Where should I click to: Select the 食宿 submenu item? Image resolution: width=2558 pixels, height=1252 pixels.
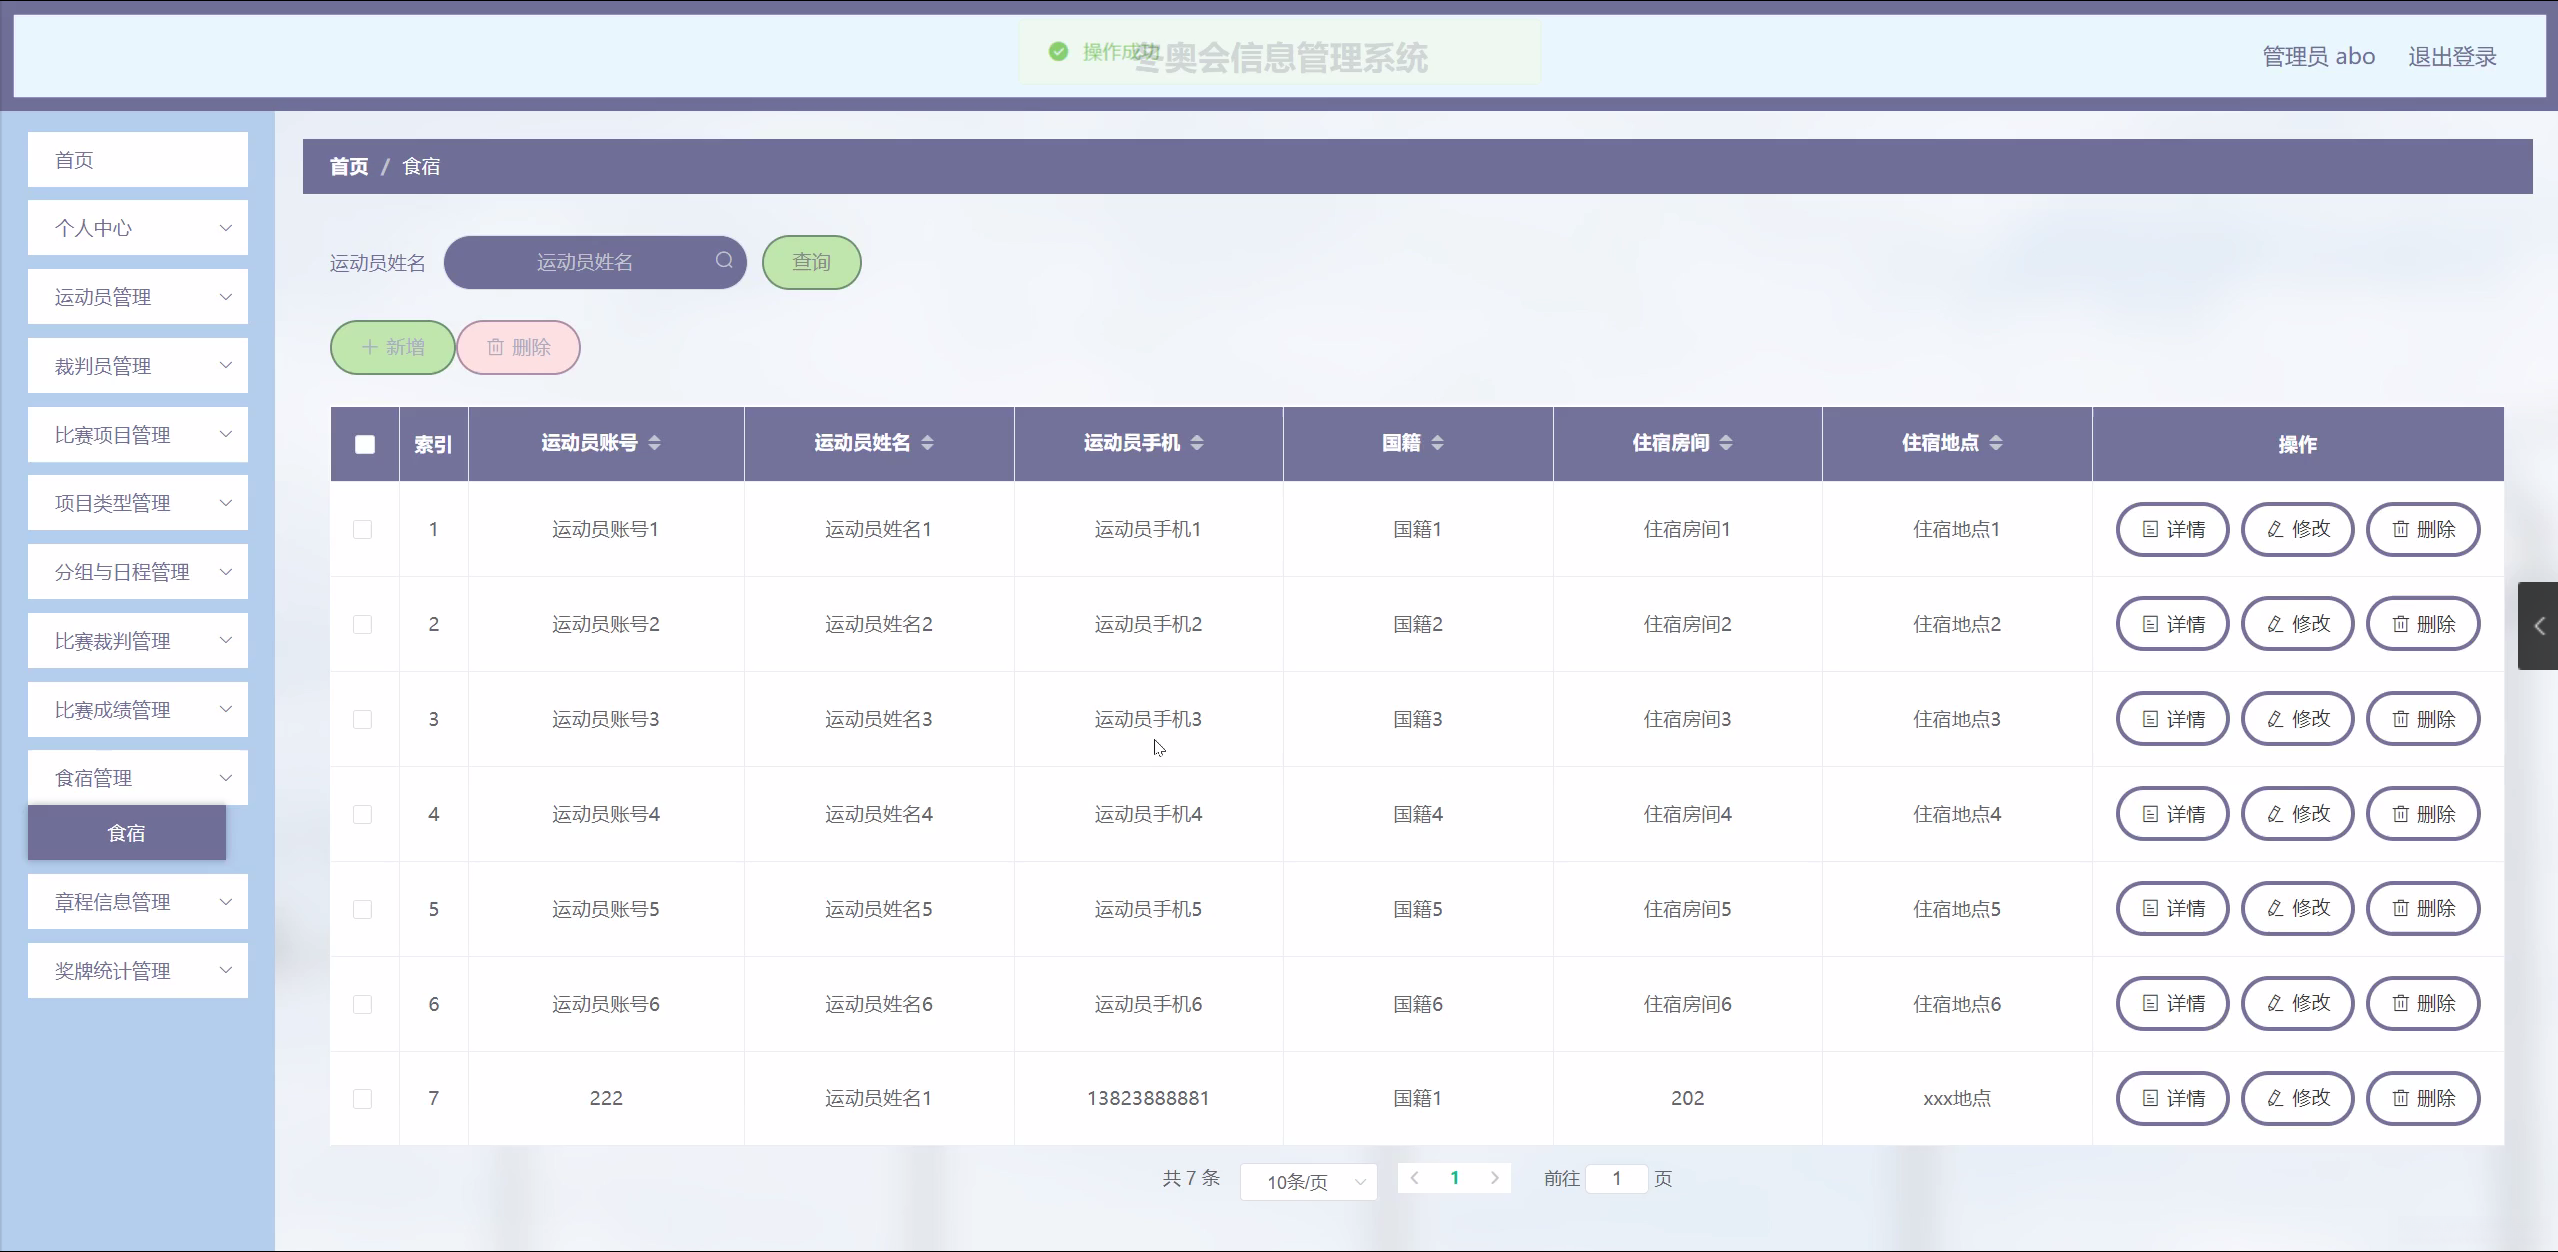[x=127, y=833]
